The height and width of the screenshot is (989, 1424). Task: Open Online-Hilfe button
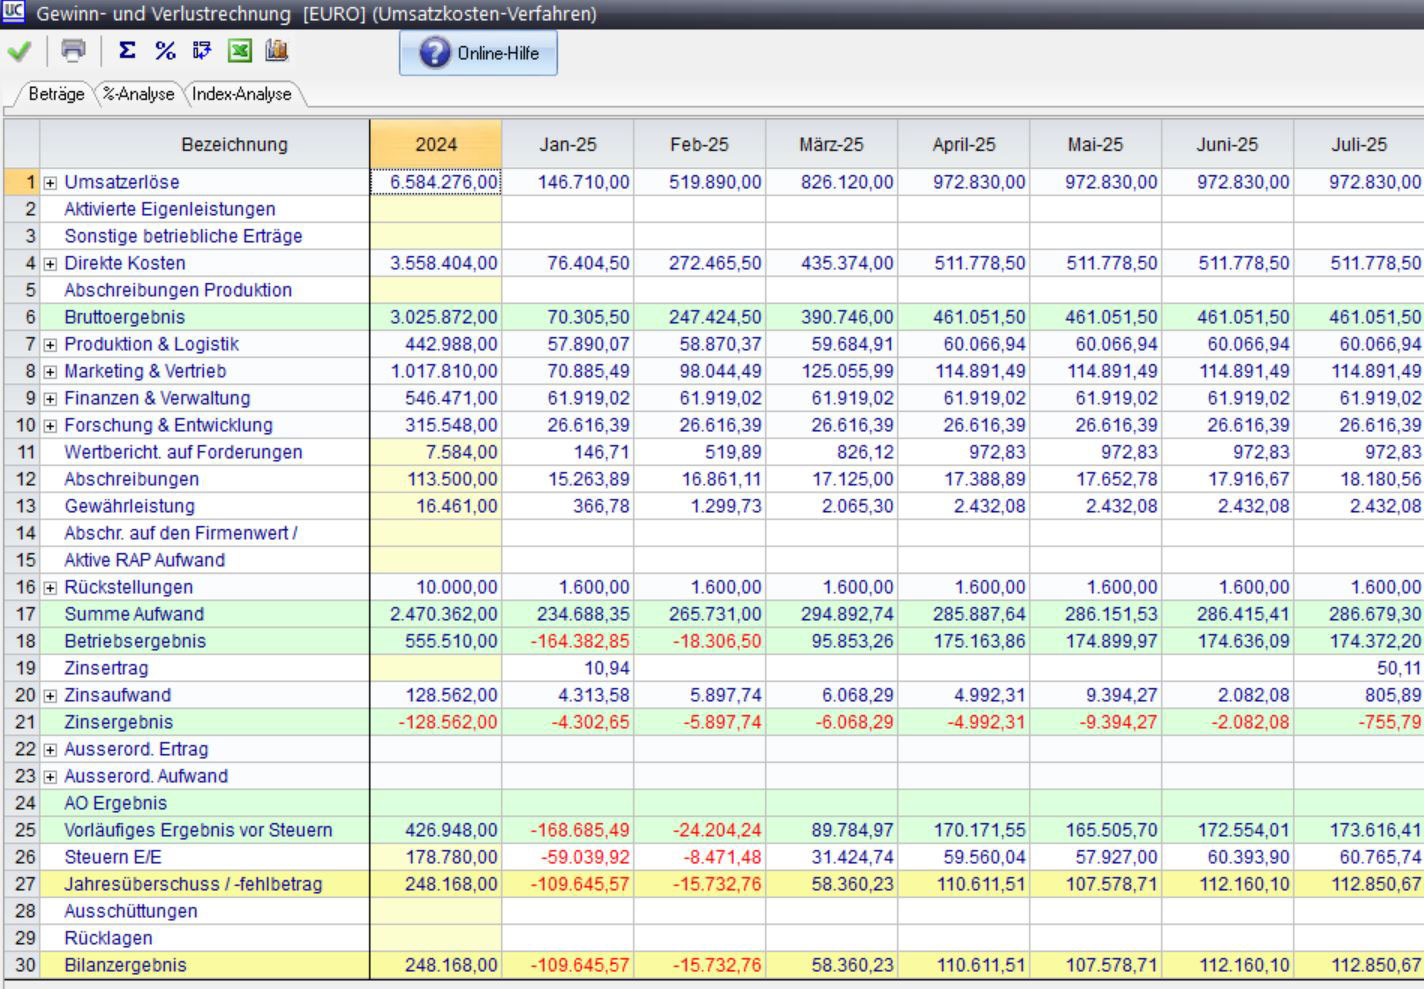pos(478,53)
